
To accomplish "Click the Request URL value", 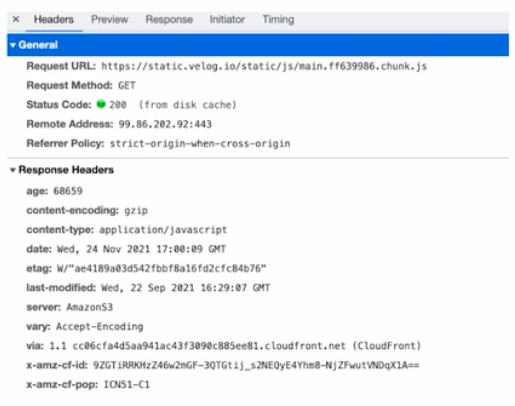I will [x=264, y=66].
